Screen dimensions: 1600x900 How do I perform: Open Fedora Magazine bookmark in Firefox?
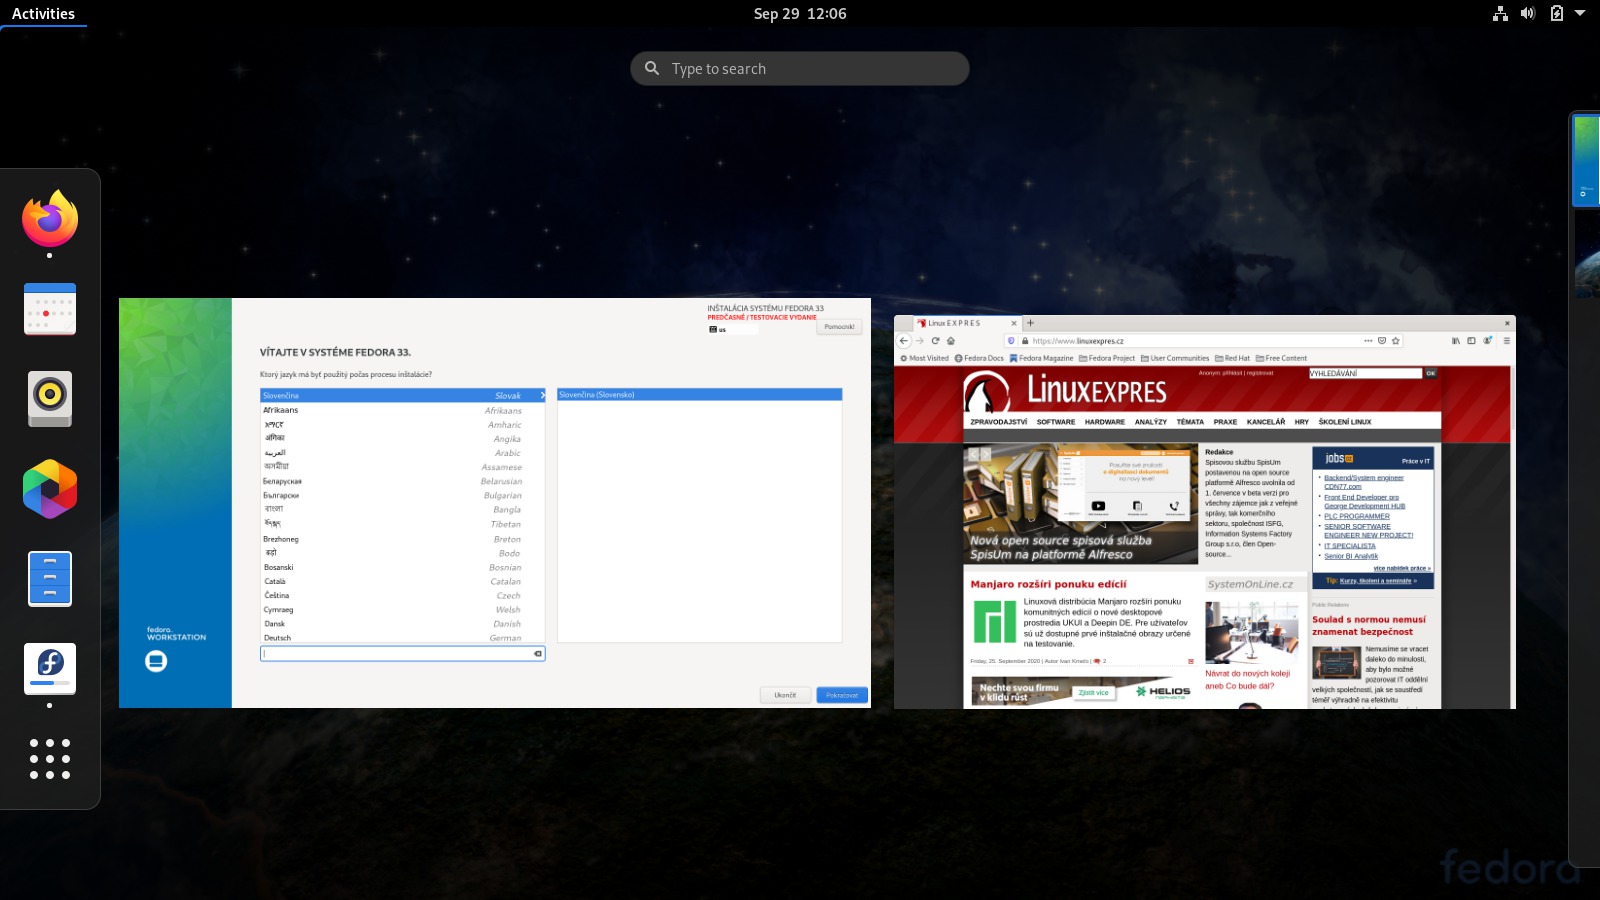pyautogui.click(x=1041, y=358)
